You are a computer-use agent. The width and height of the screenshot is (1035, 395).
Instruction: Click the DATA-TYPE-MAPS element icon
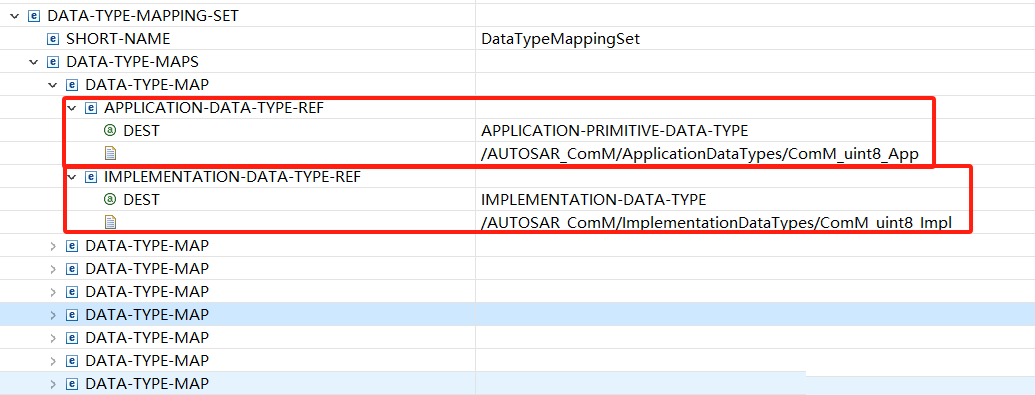pyautogui.click(x=53, y=62)
